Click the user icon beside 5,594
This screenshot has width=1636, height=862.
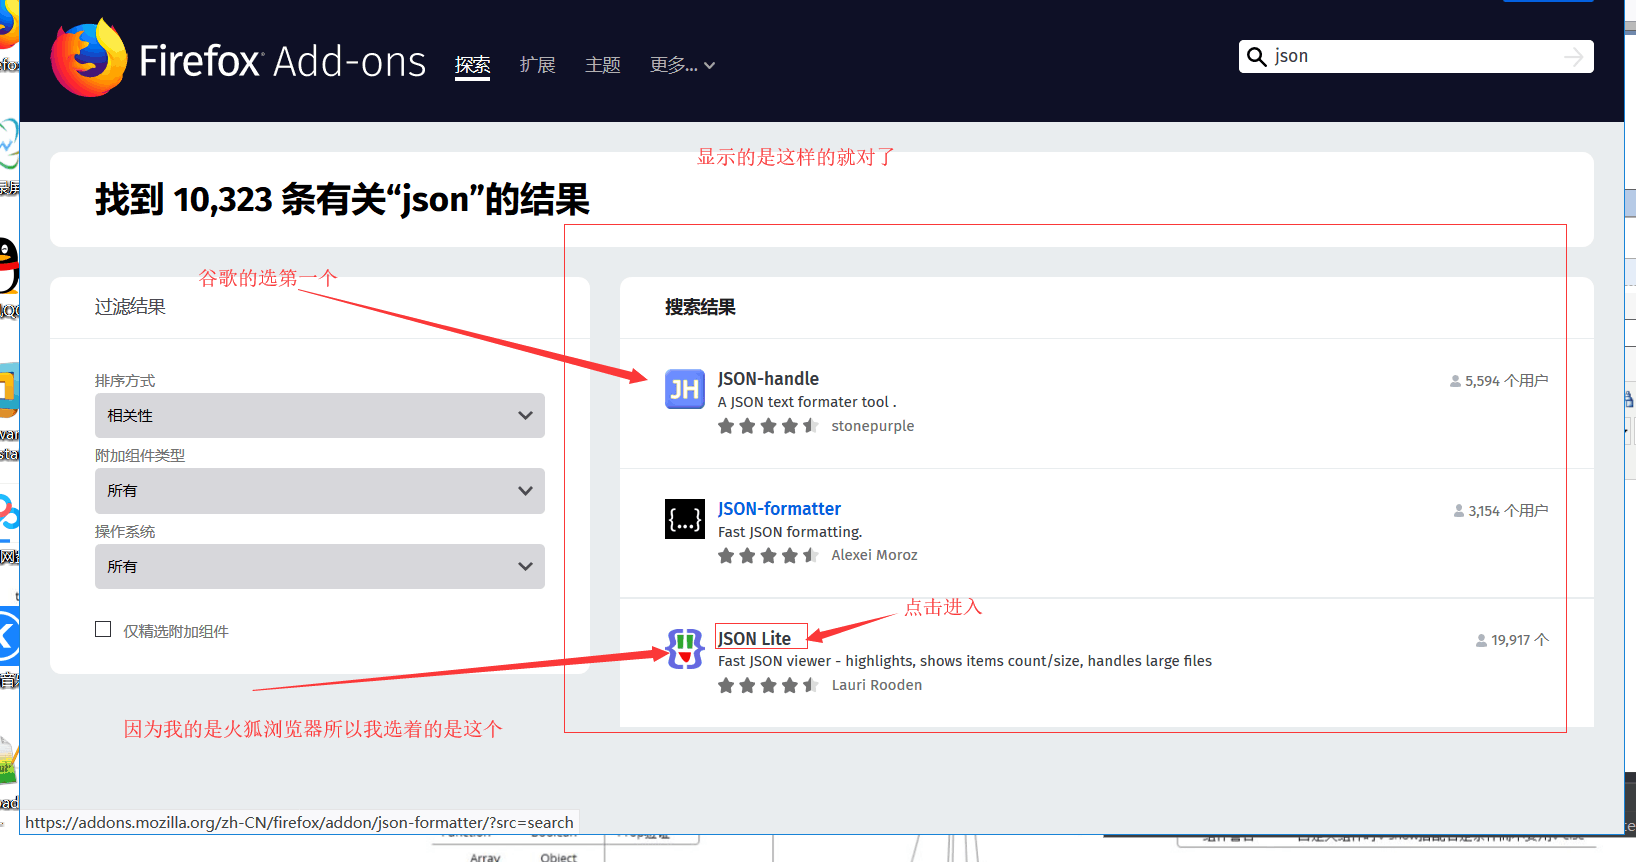click(x=1455, y=381)
